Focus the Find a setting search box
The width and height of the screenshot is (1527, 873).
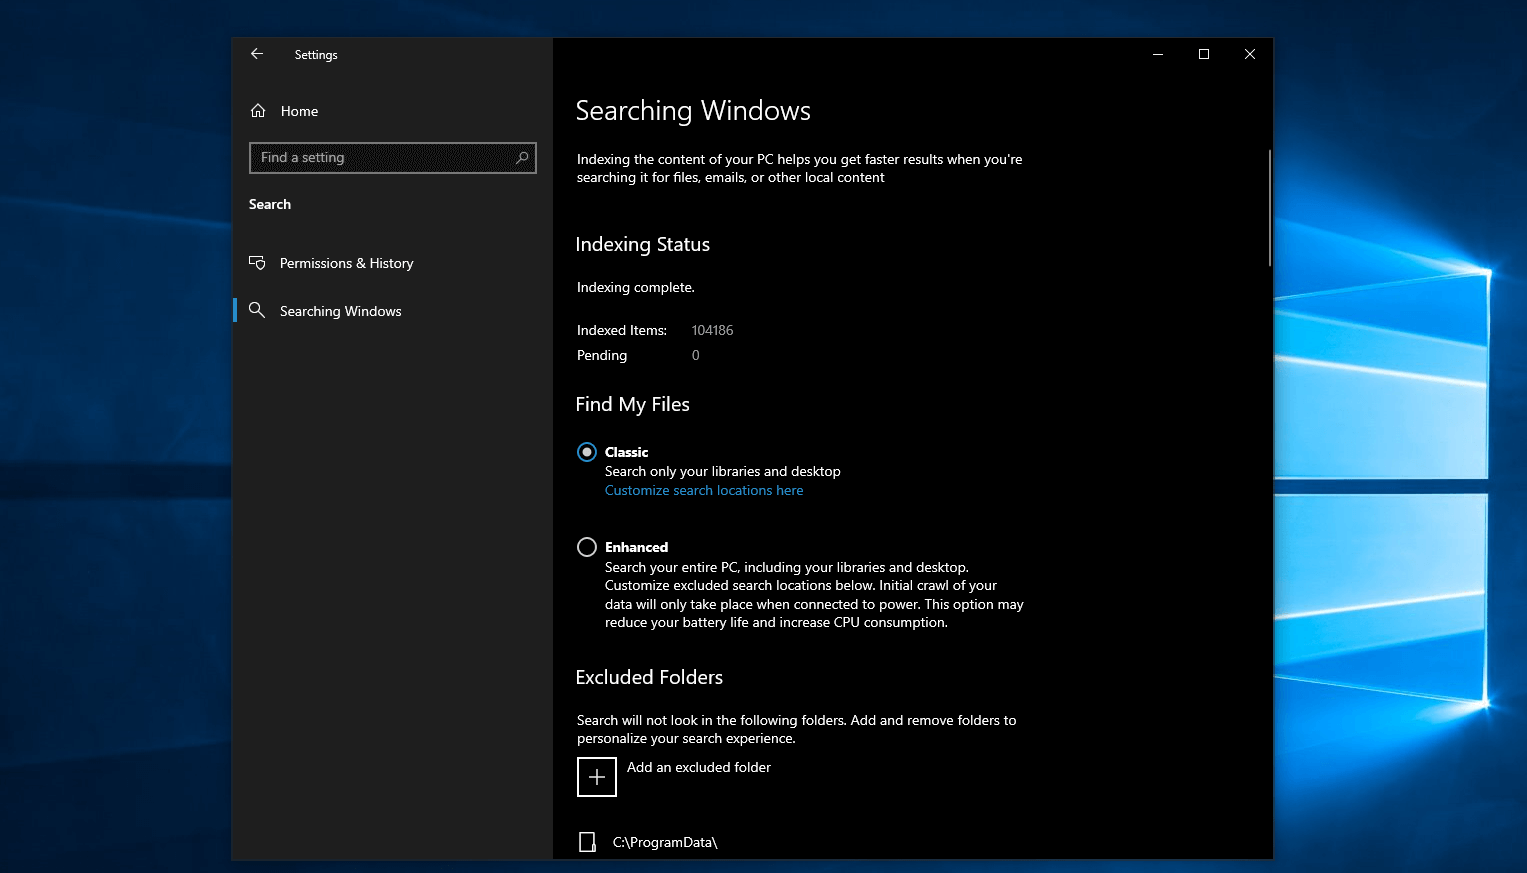[x=392, y=158]
